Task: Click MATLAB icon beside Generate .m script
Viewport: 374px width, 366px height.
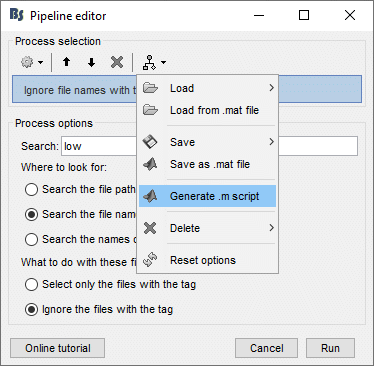Action: pyautogui.click(x=150, y=196)
